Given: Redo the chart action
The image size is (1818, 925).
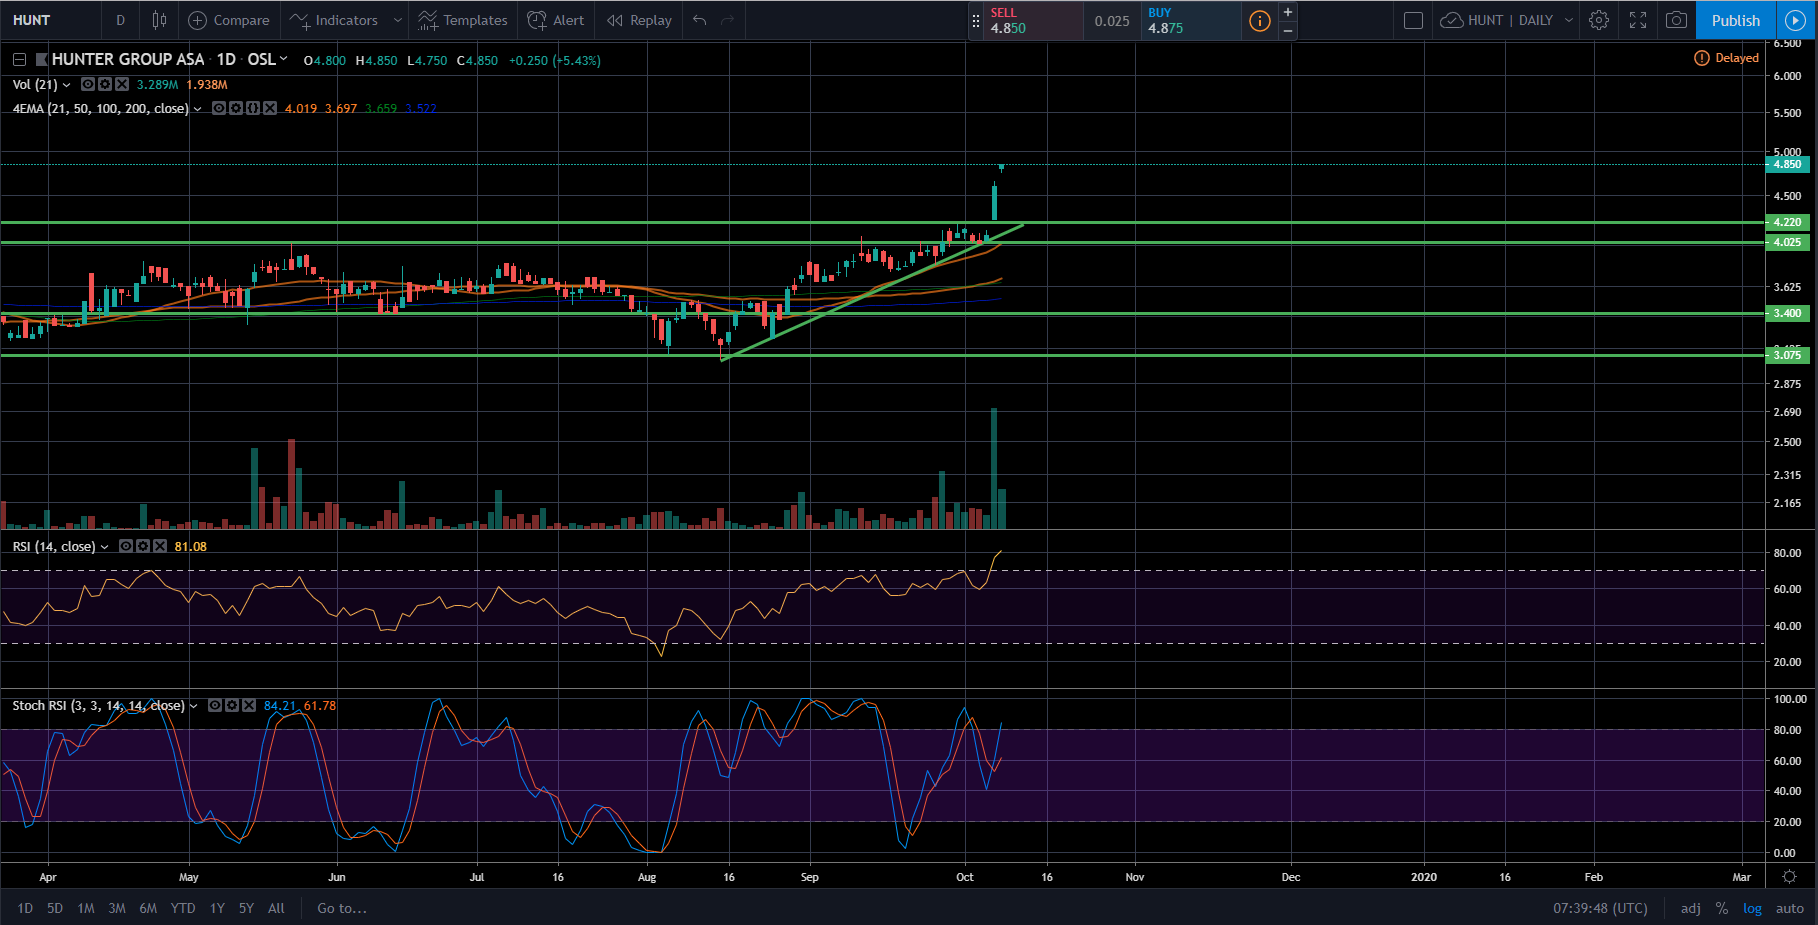Looking at the screenshot, I should 728,20.
